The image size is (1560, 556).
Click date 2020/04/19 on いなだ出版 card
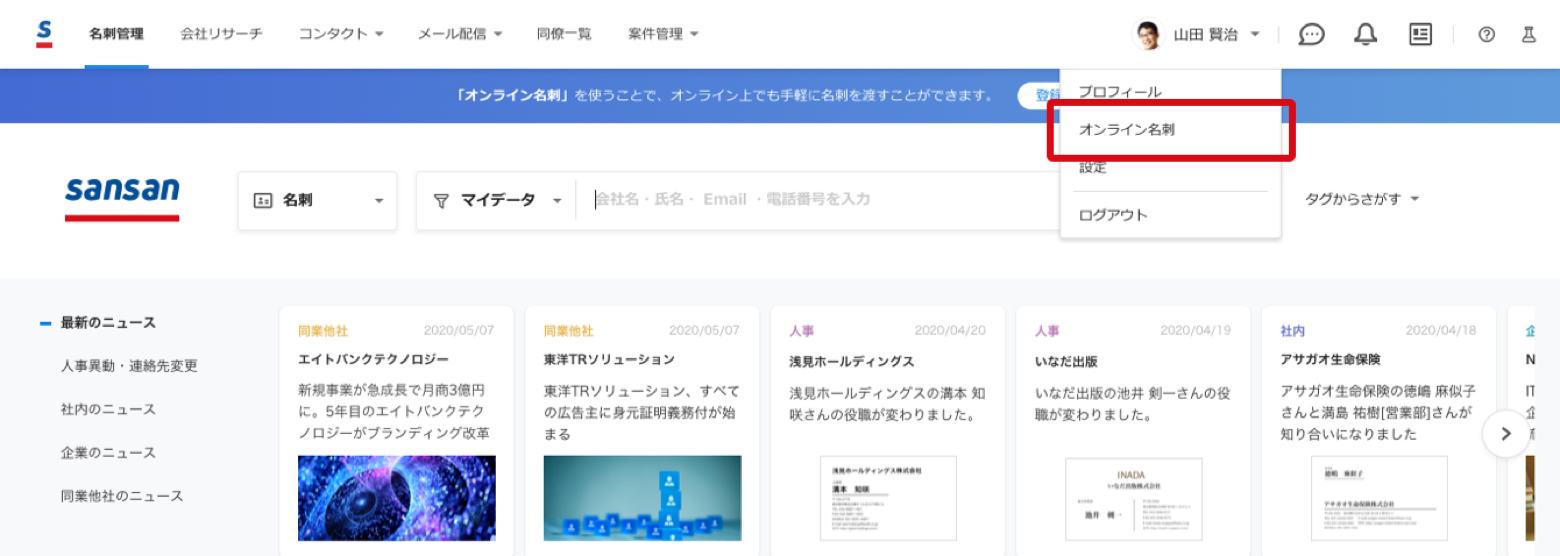pyautogui.click(x=1196, y=331)
